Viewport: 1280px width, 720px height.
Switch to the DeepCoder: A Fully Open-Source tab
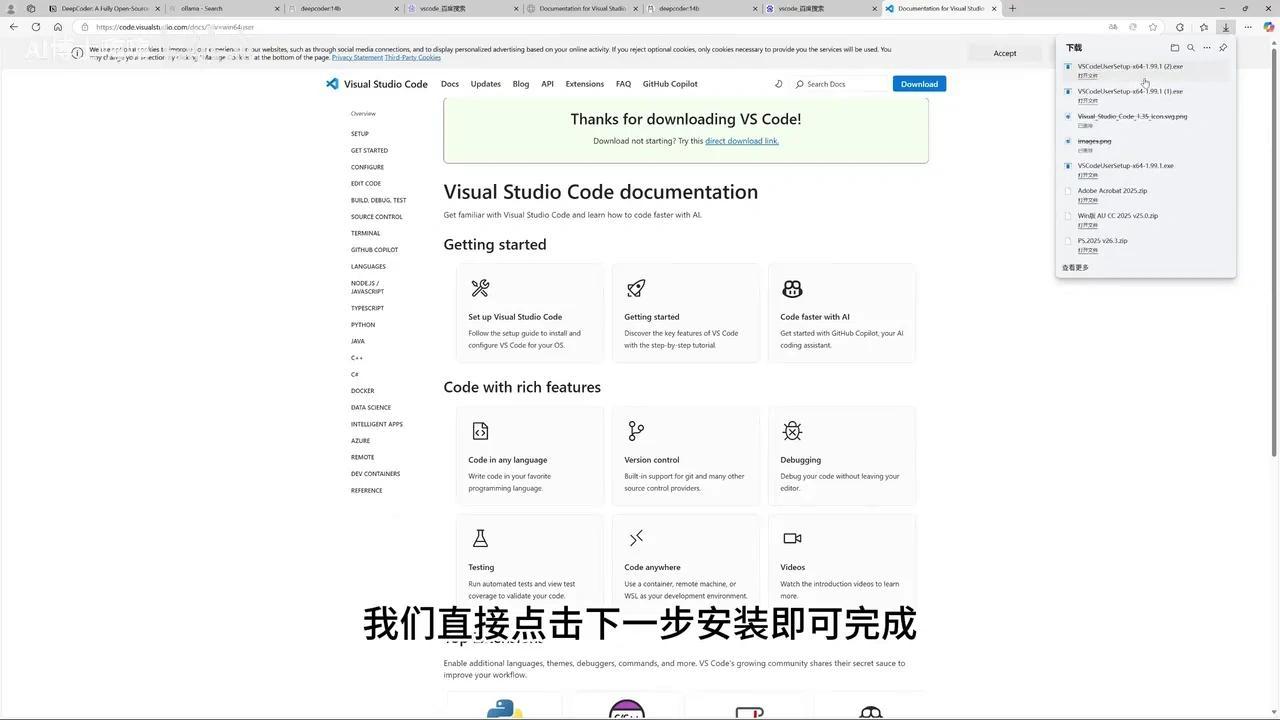105,8
